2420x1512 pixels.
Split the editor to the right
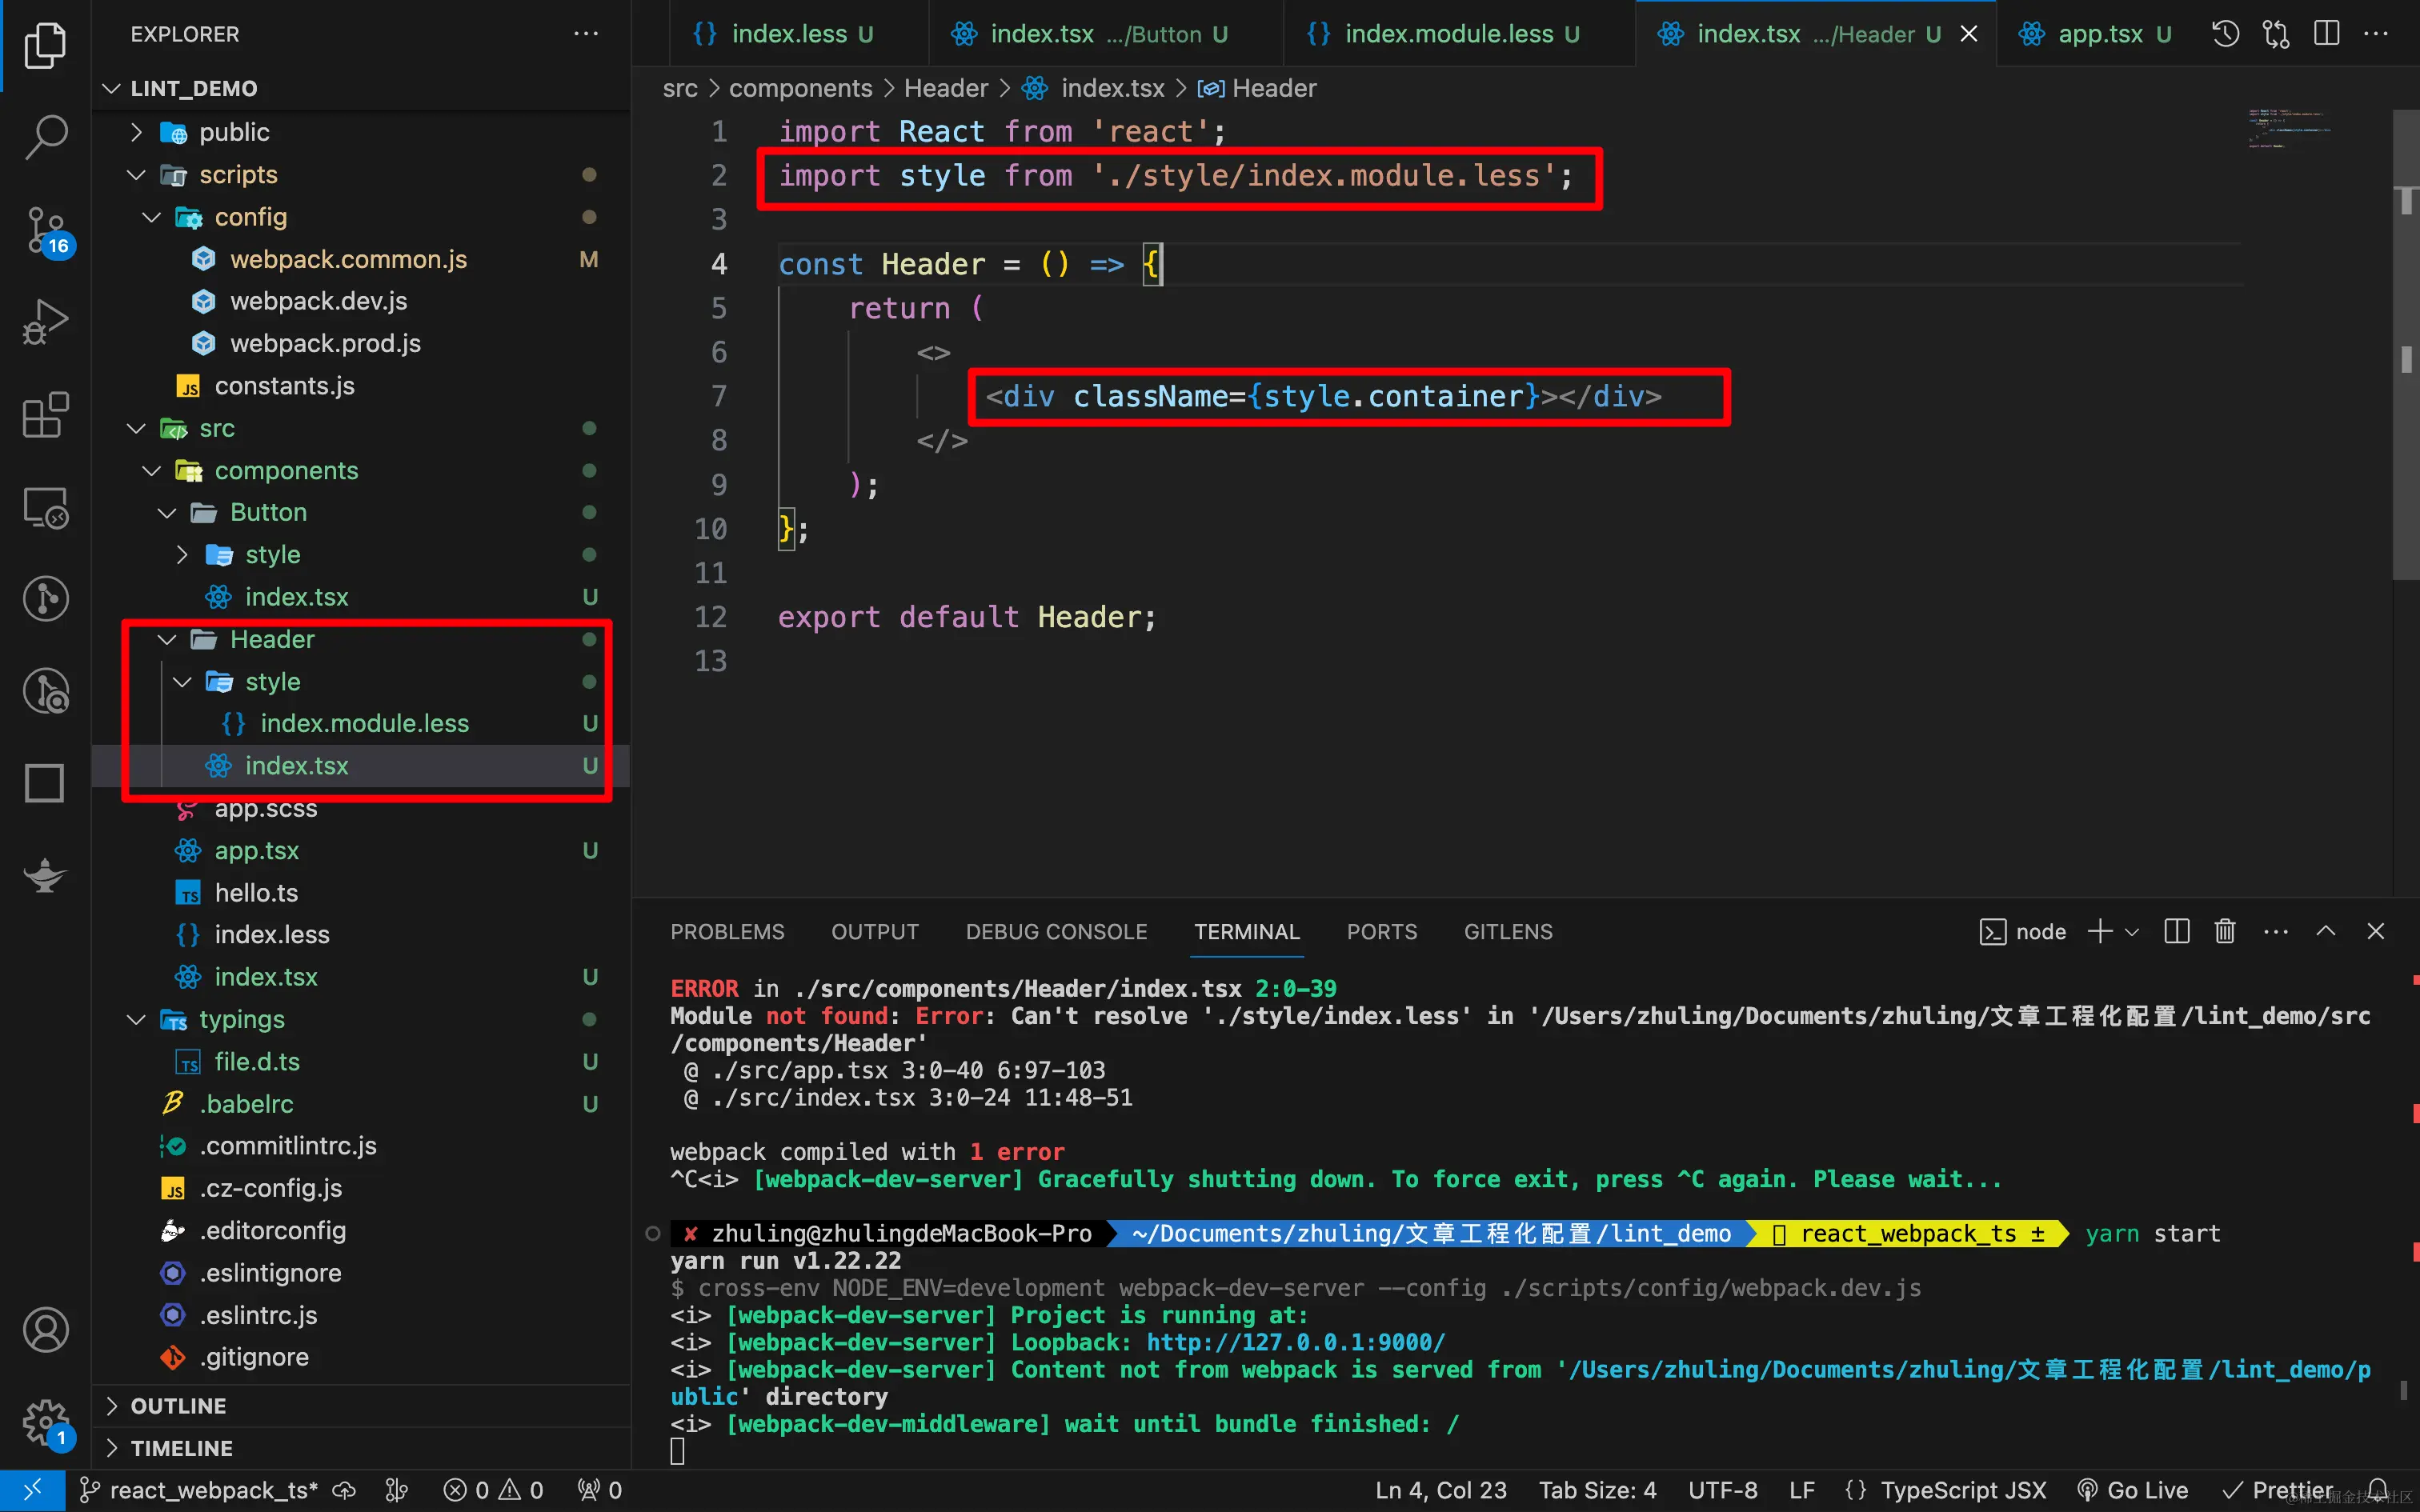pos(2326,34)
